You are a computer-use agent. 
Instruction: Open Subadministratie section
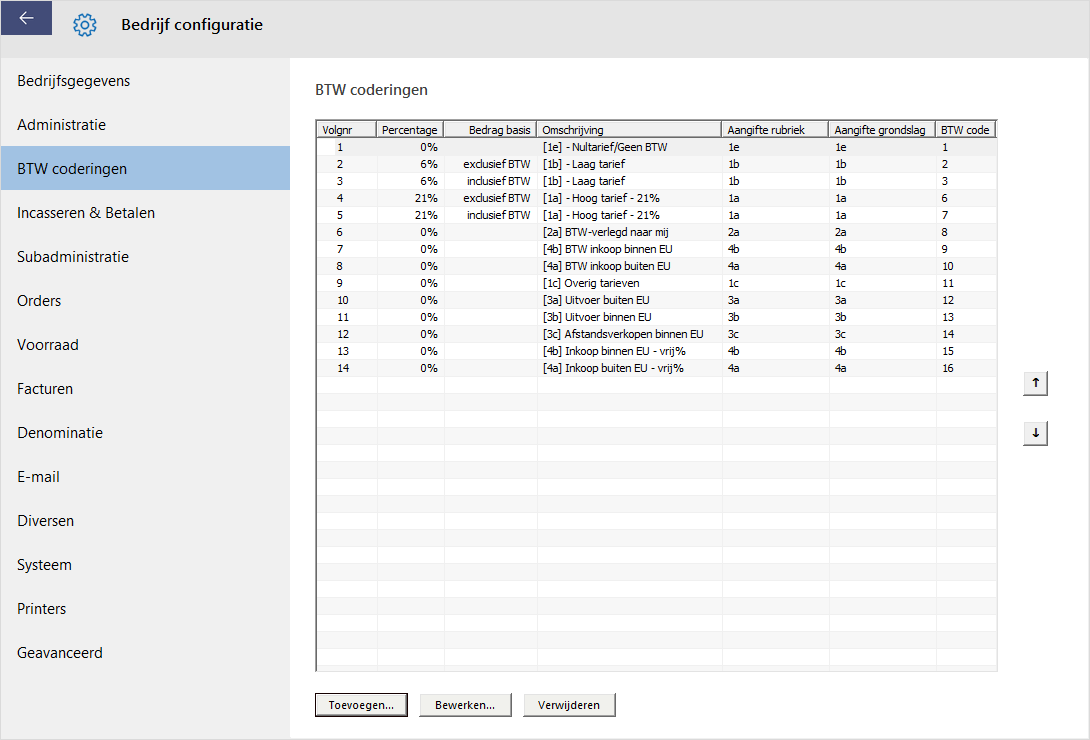tap(145, 256)
